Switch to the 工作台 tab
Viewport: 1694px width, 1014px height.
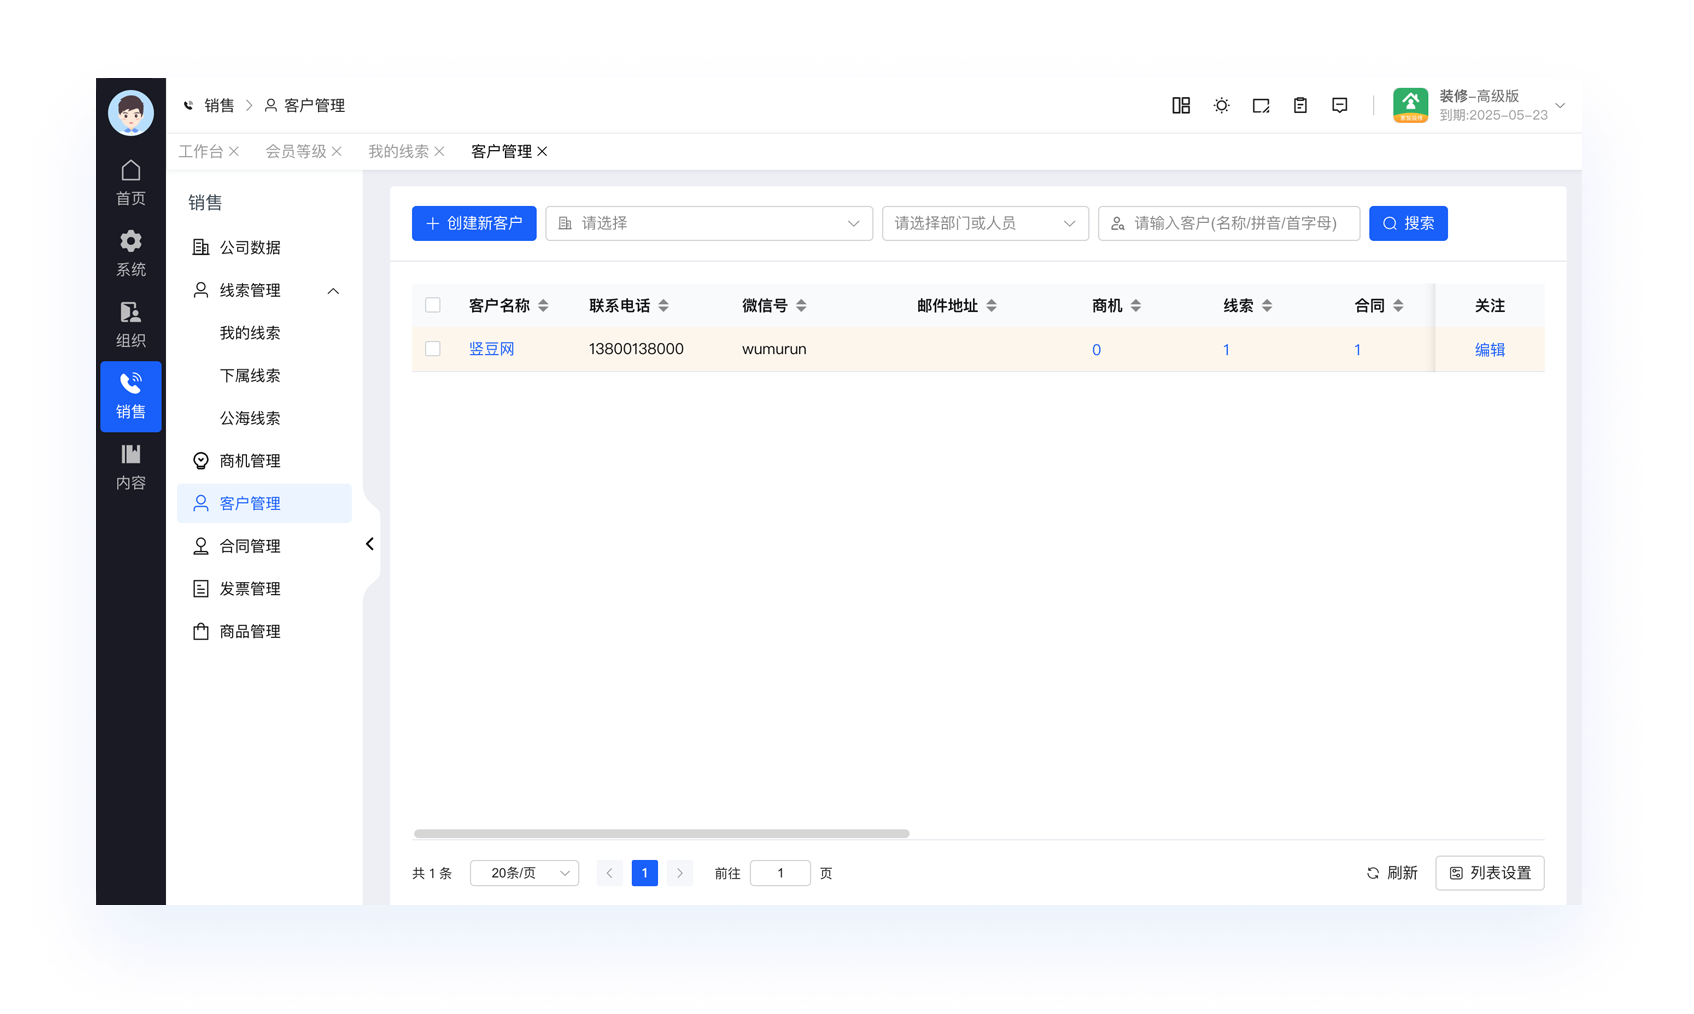tap(201, 151)
